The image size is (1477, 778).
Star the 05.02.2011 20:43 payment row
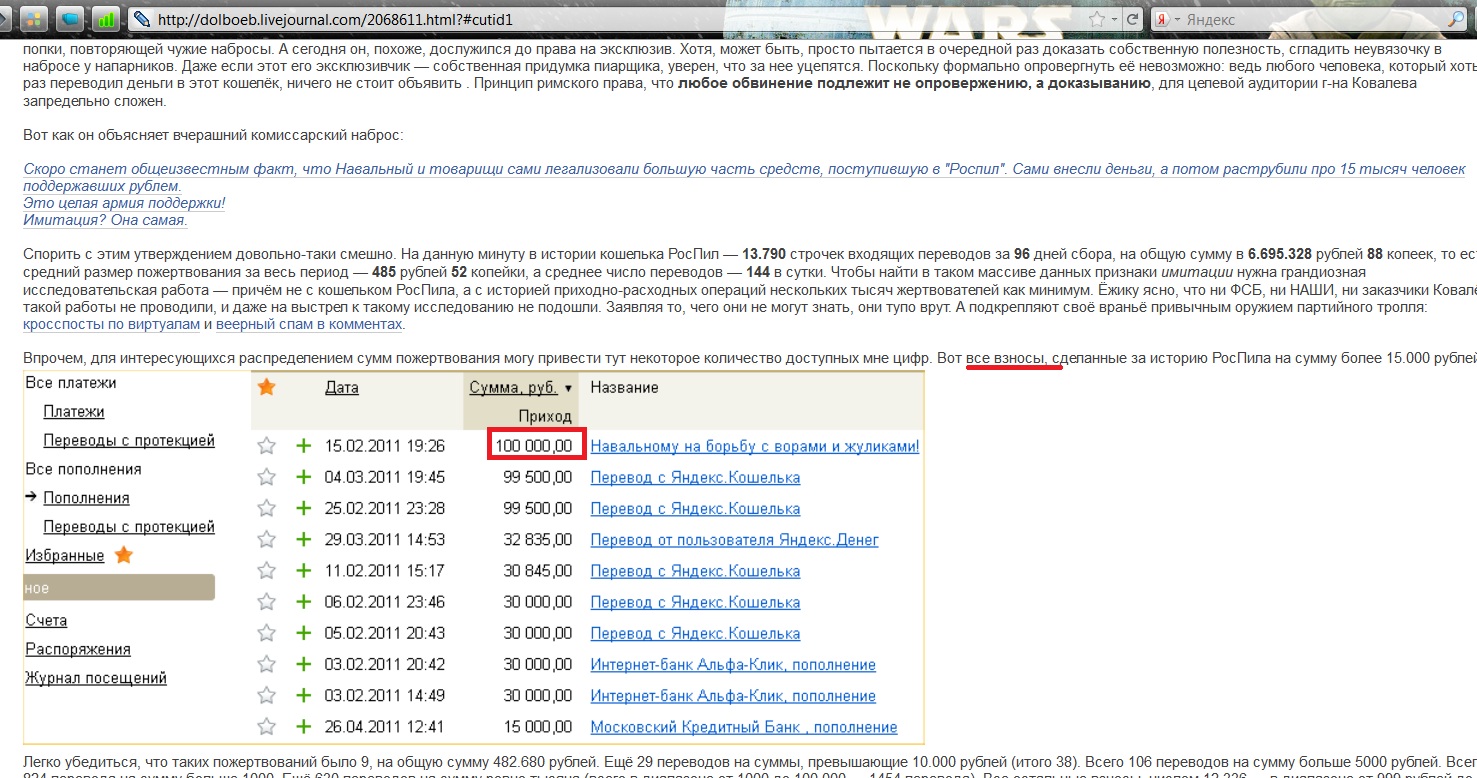[x=266, y=633]
